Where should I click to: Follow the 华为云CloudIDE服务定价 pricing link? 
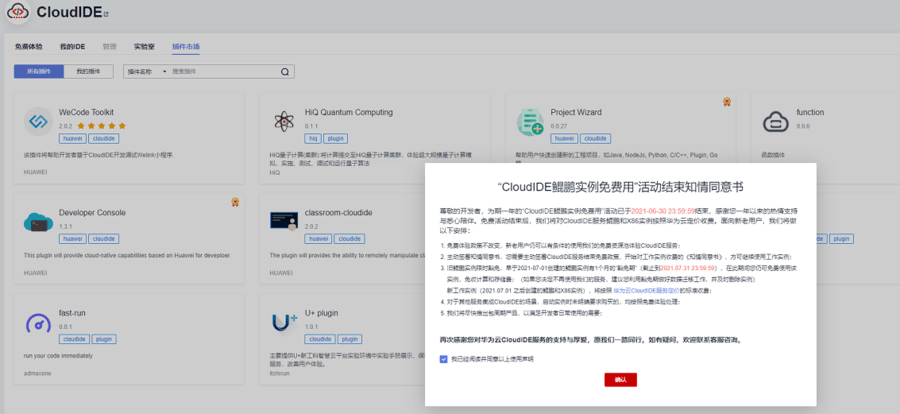coord(646,291)
